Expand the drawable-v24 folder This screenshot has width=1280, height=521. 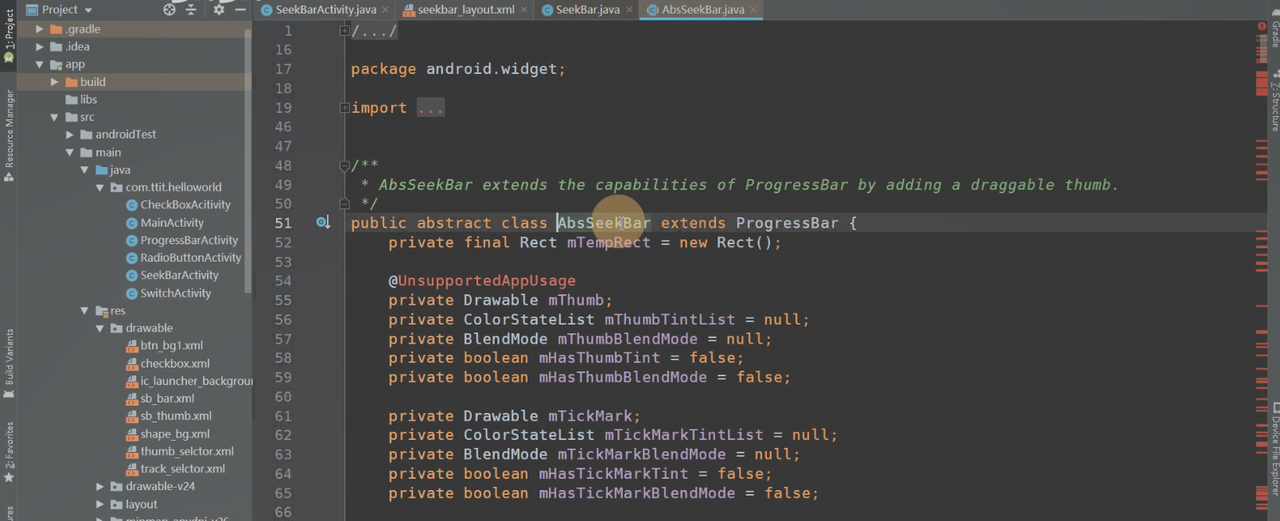click(x=100, y=486)
